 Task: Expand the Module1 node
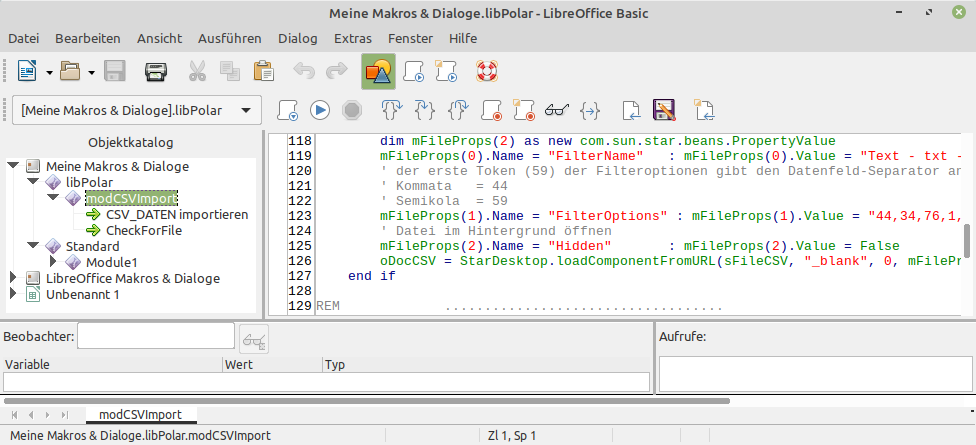pos(53,262)
